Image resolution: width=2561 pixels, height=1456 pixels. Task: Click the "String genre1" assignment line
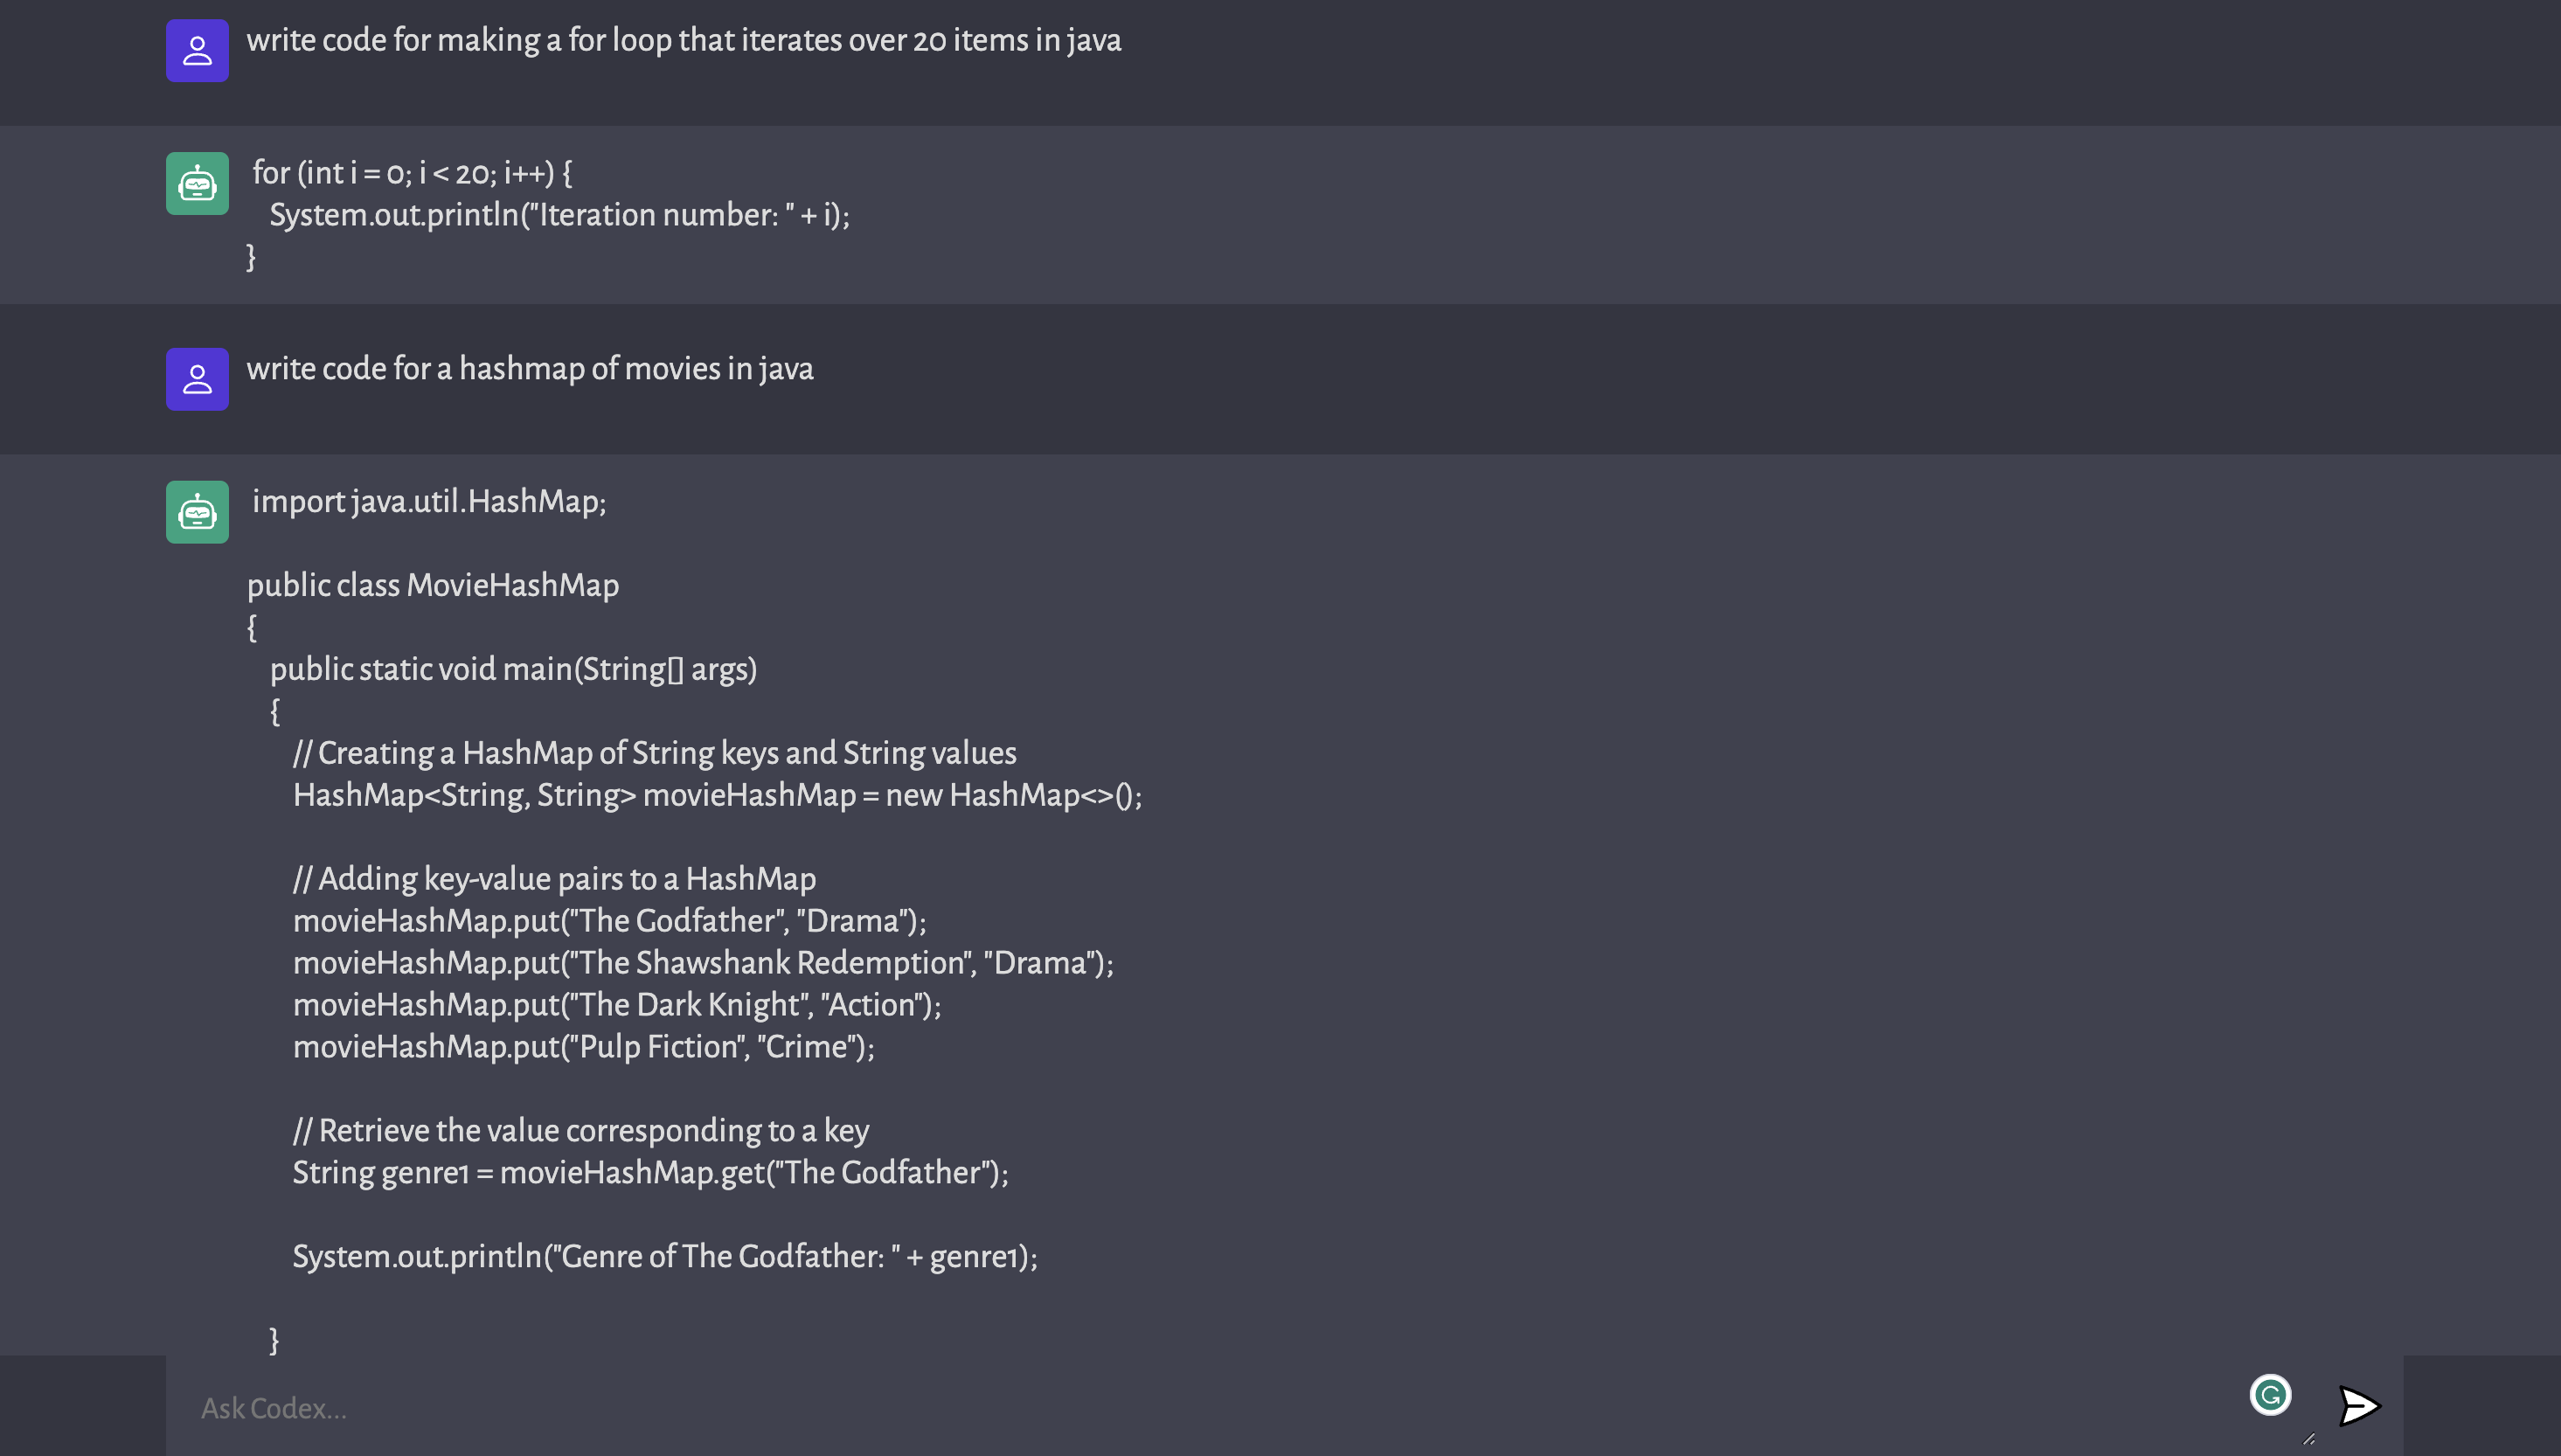click(651, 1173)
